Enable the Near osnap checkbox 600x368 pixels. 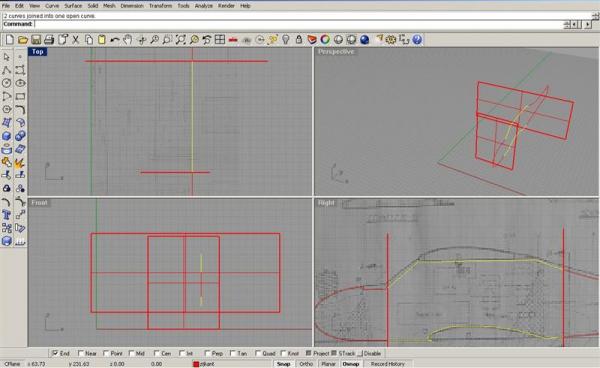coord(81,353)
